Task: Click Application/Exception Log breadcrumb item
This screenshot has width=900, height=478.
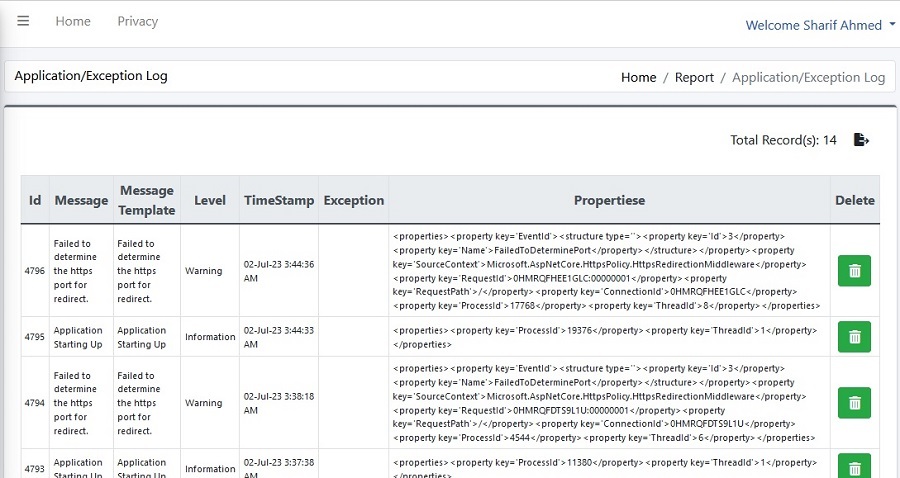Action: [x=808, y=77]
